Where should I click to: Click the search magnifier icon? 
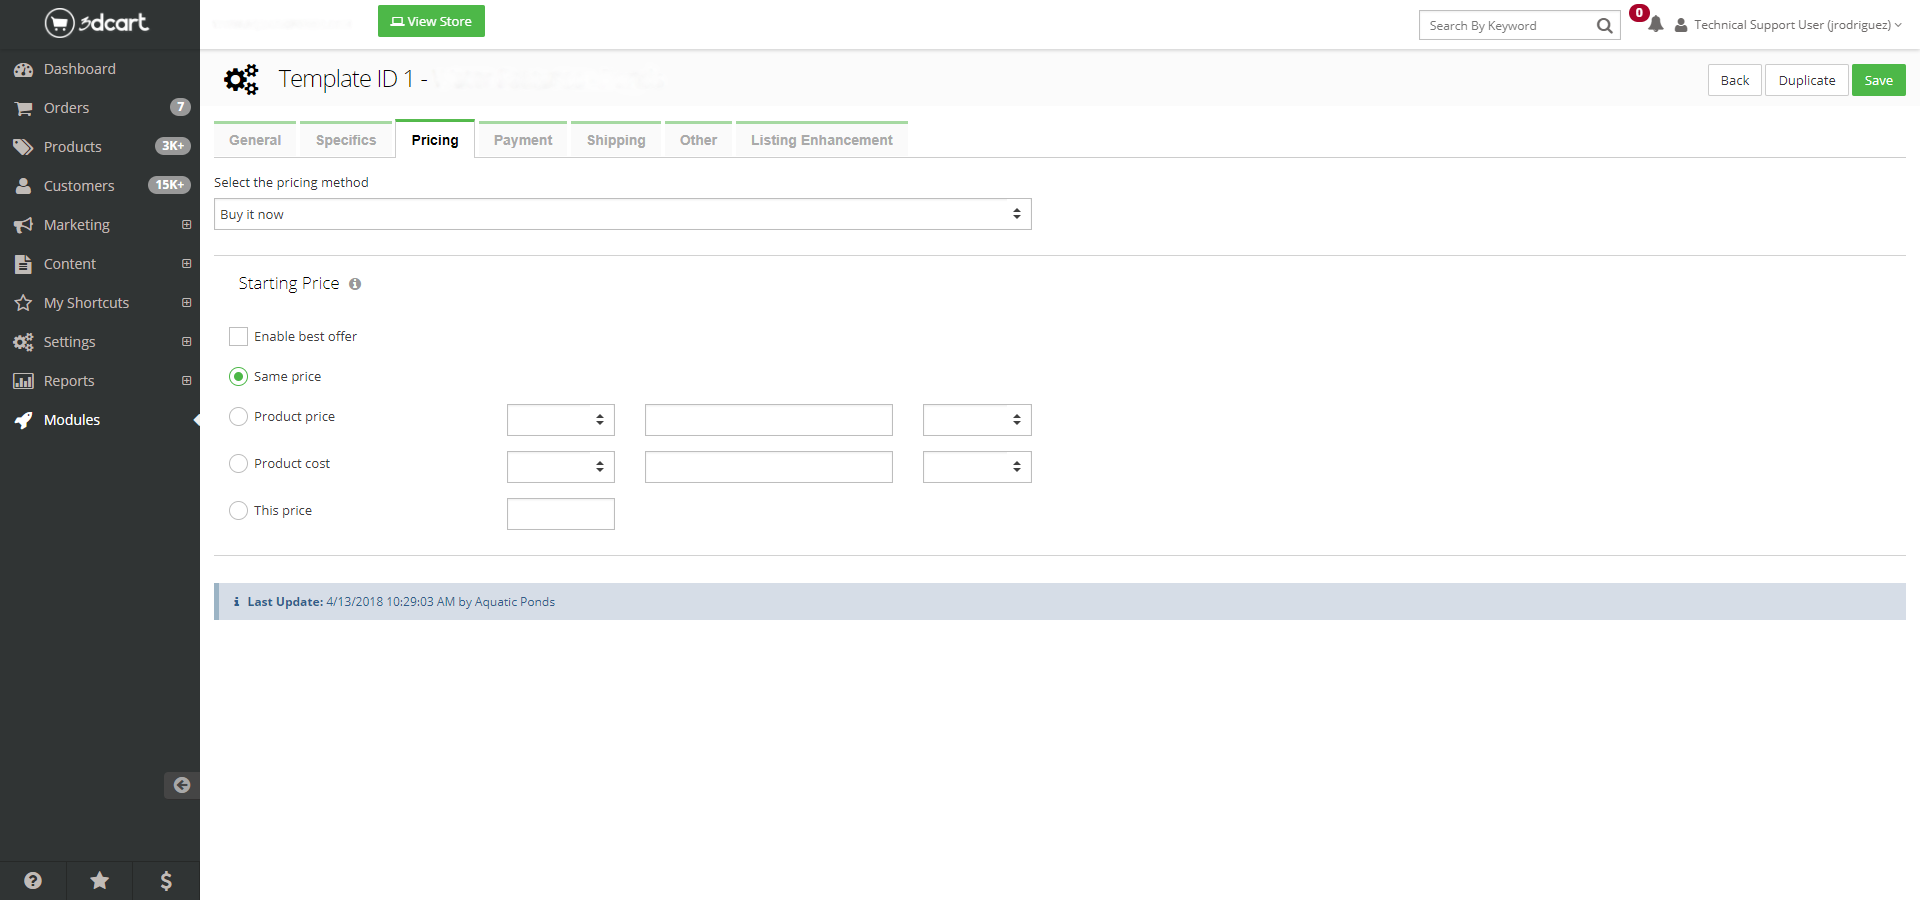coord(1604,26)
